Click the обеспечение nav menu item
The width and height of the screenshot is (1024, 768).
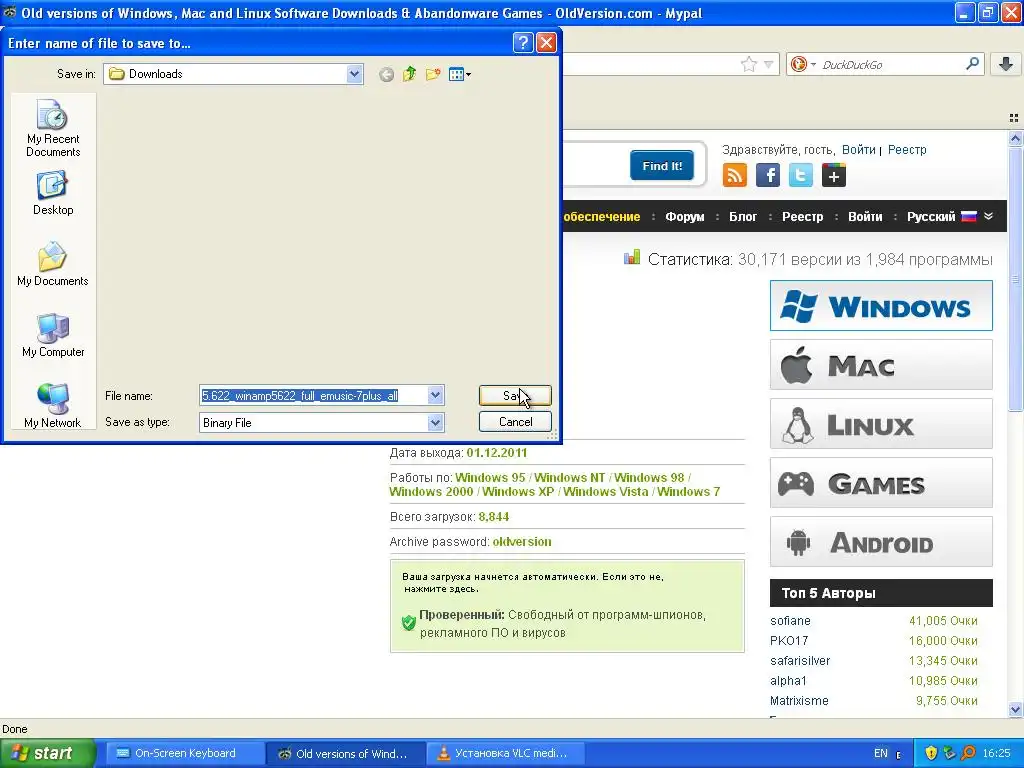tap(601, 217)
